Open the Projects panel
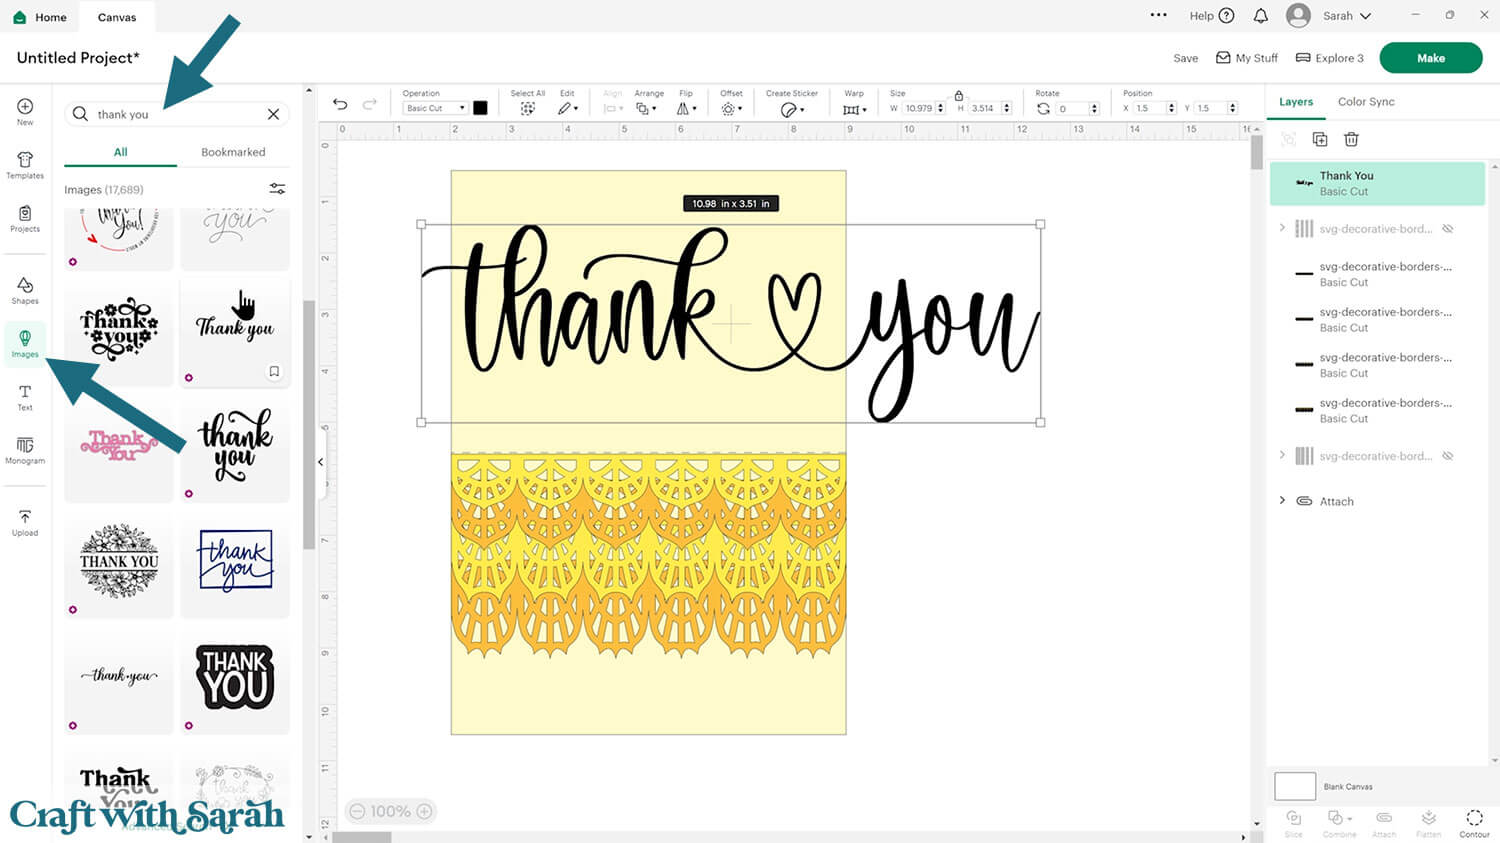The image size is (1500, 843). tap(25, 218)
